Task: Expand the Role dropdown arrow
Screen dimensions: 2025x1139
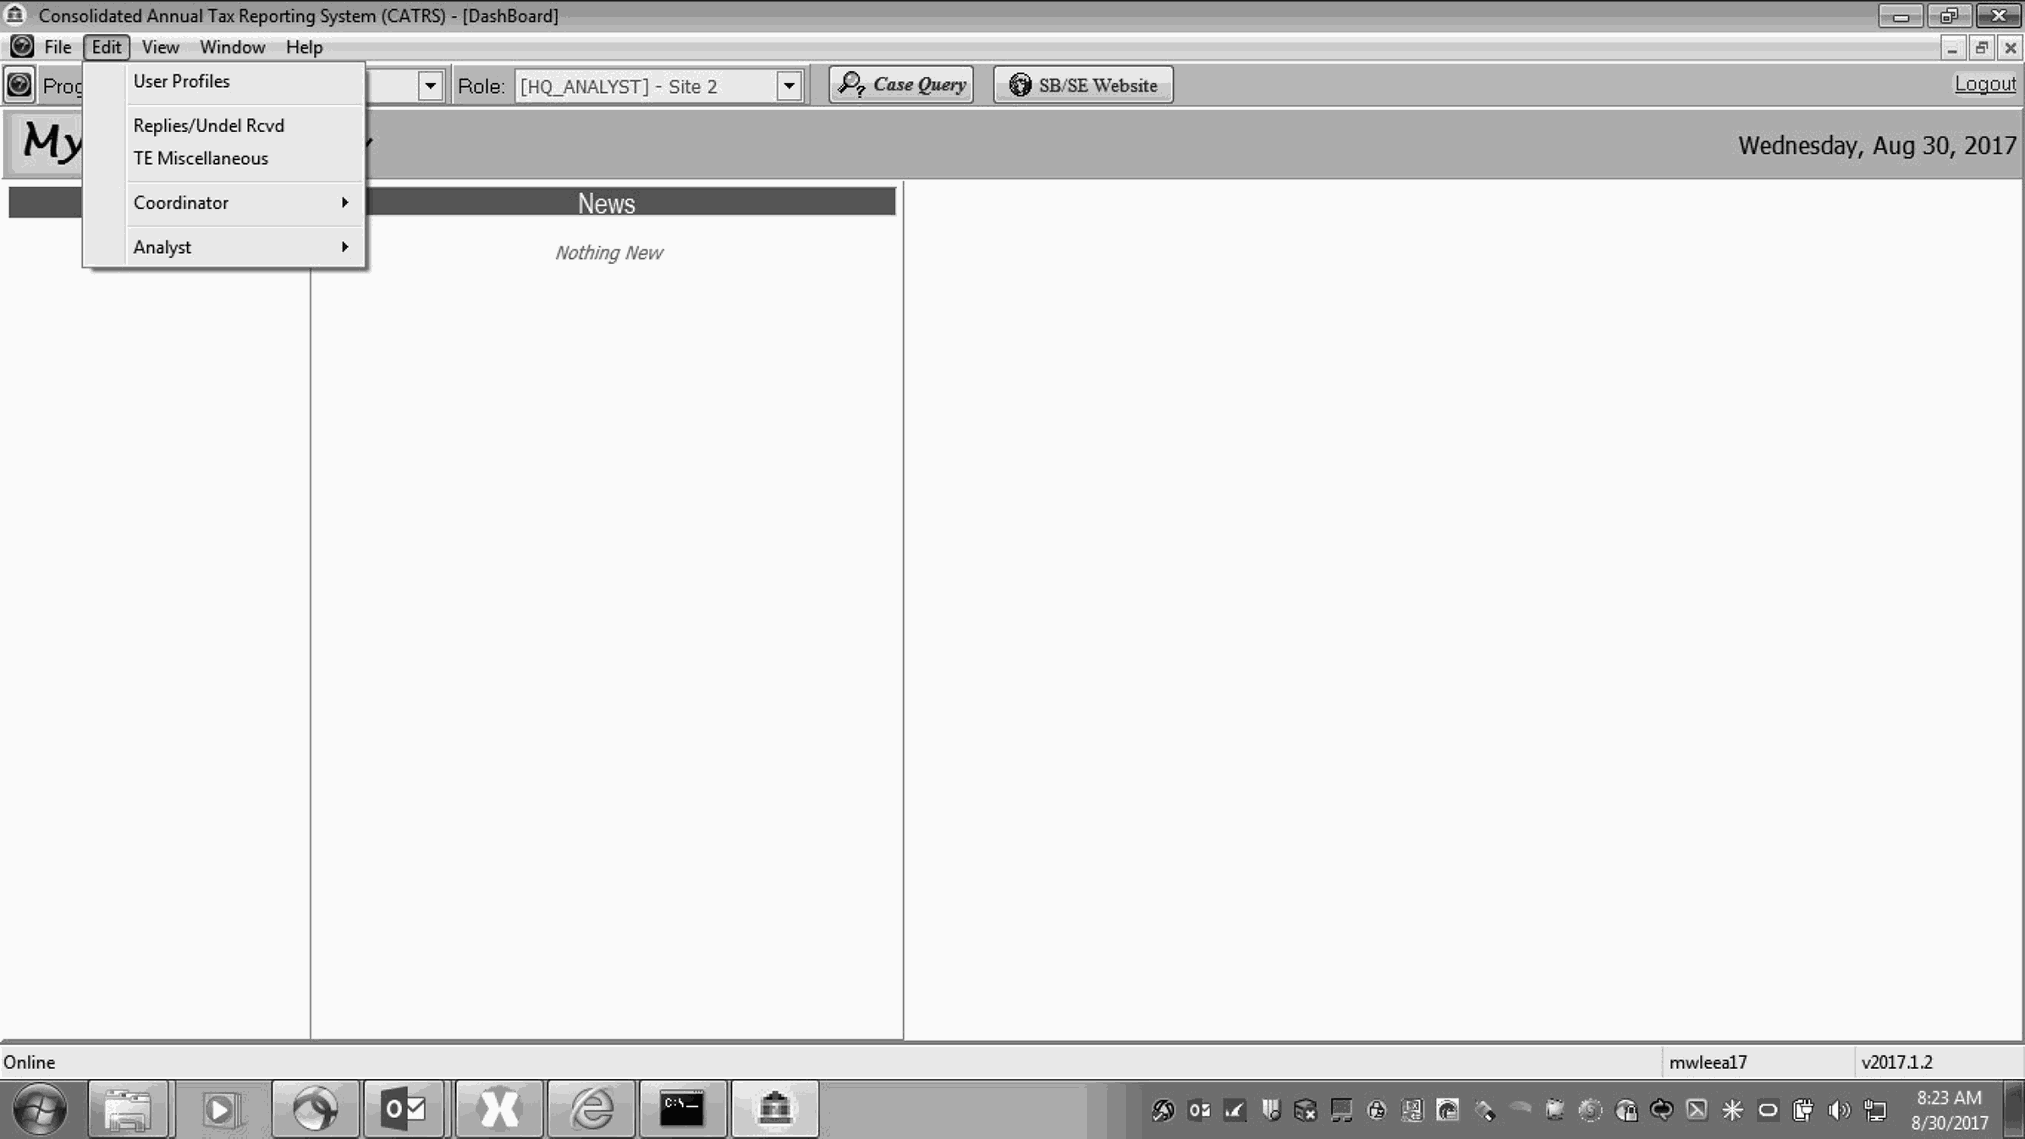Action: 789,86
